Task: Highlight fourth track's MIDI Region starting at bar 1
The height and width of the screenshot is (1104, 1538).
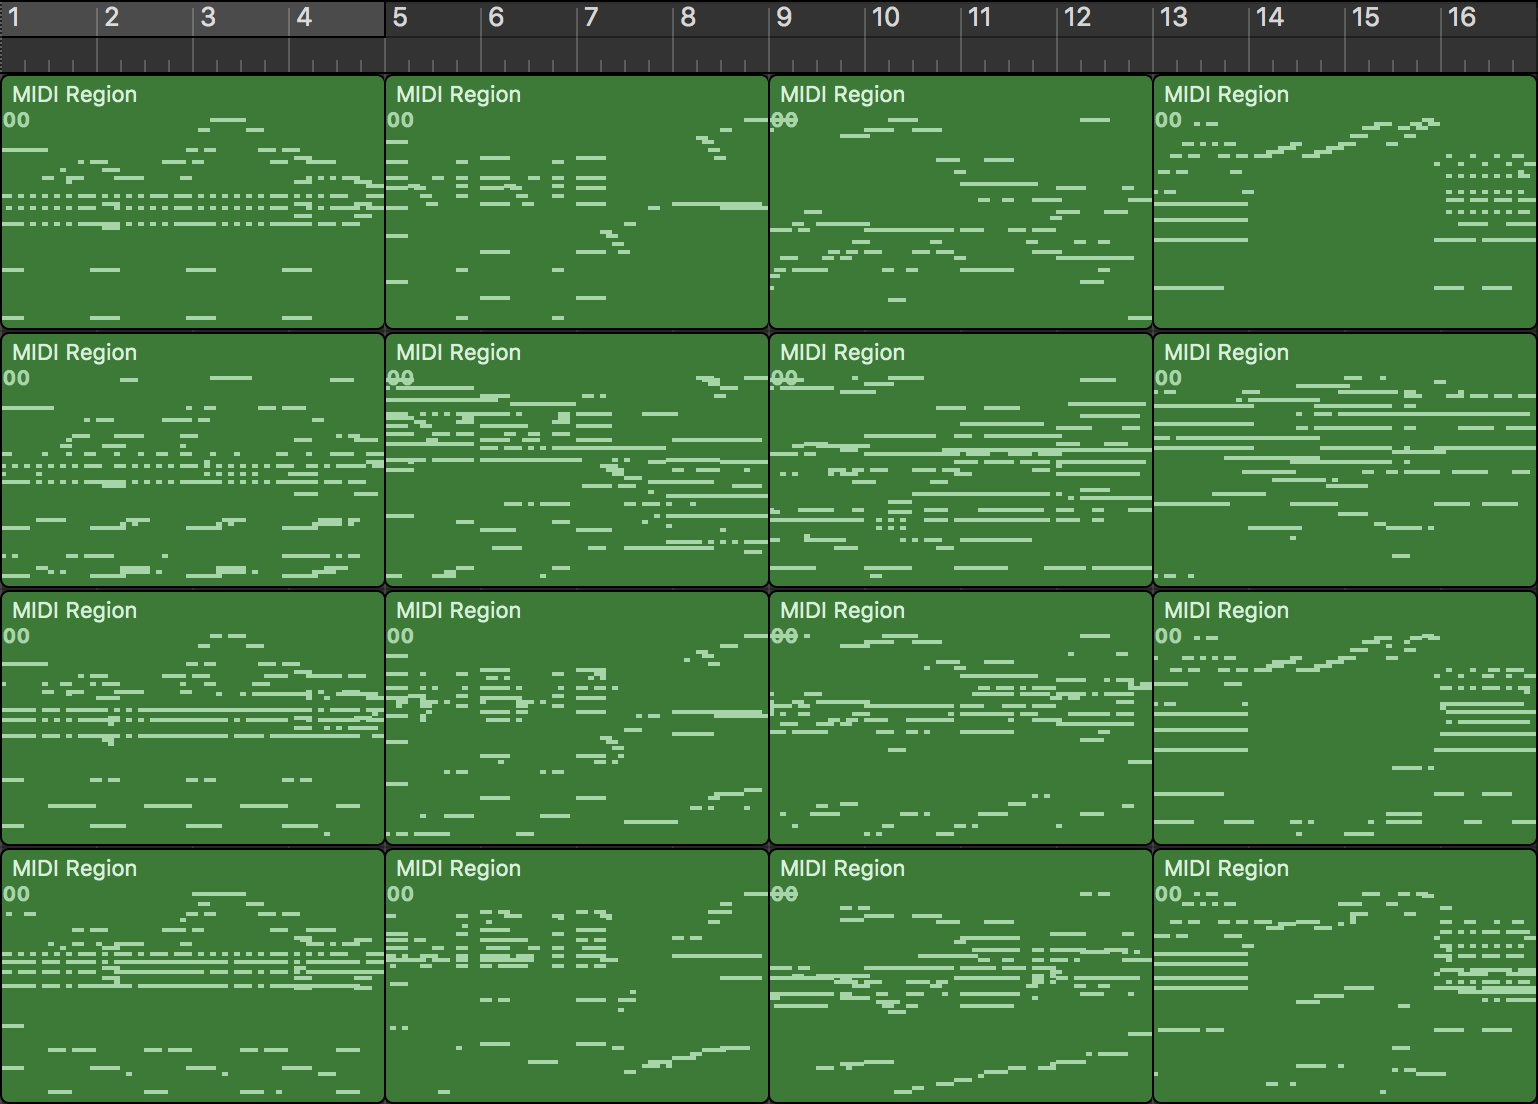Action: tap(193, 976)
